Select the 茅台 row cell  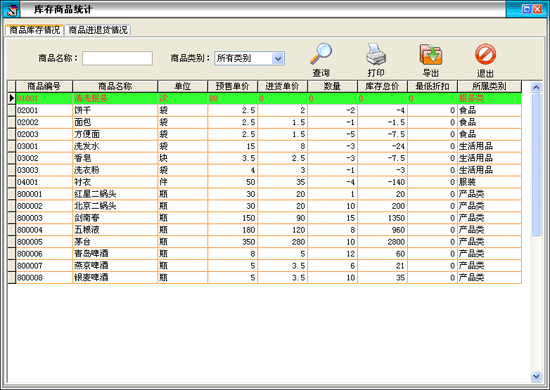click(x=115, y=242)
